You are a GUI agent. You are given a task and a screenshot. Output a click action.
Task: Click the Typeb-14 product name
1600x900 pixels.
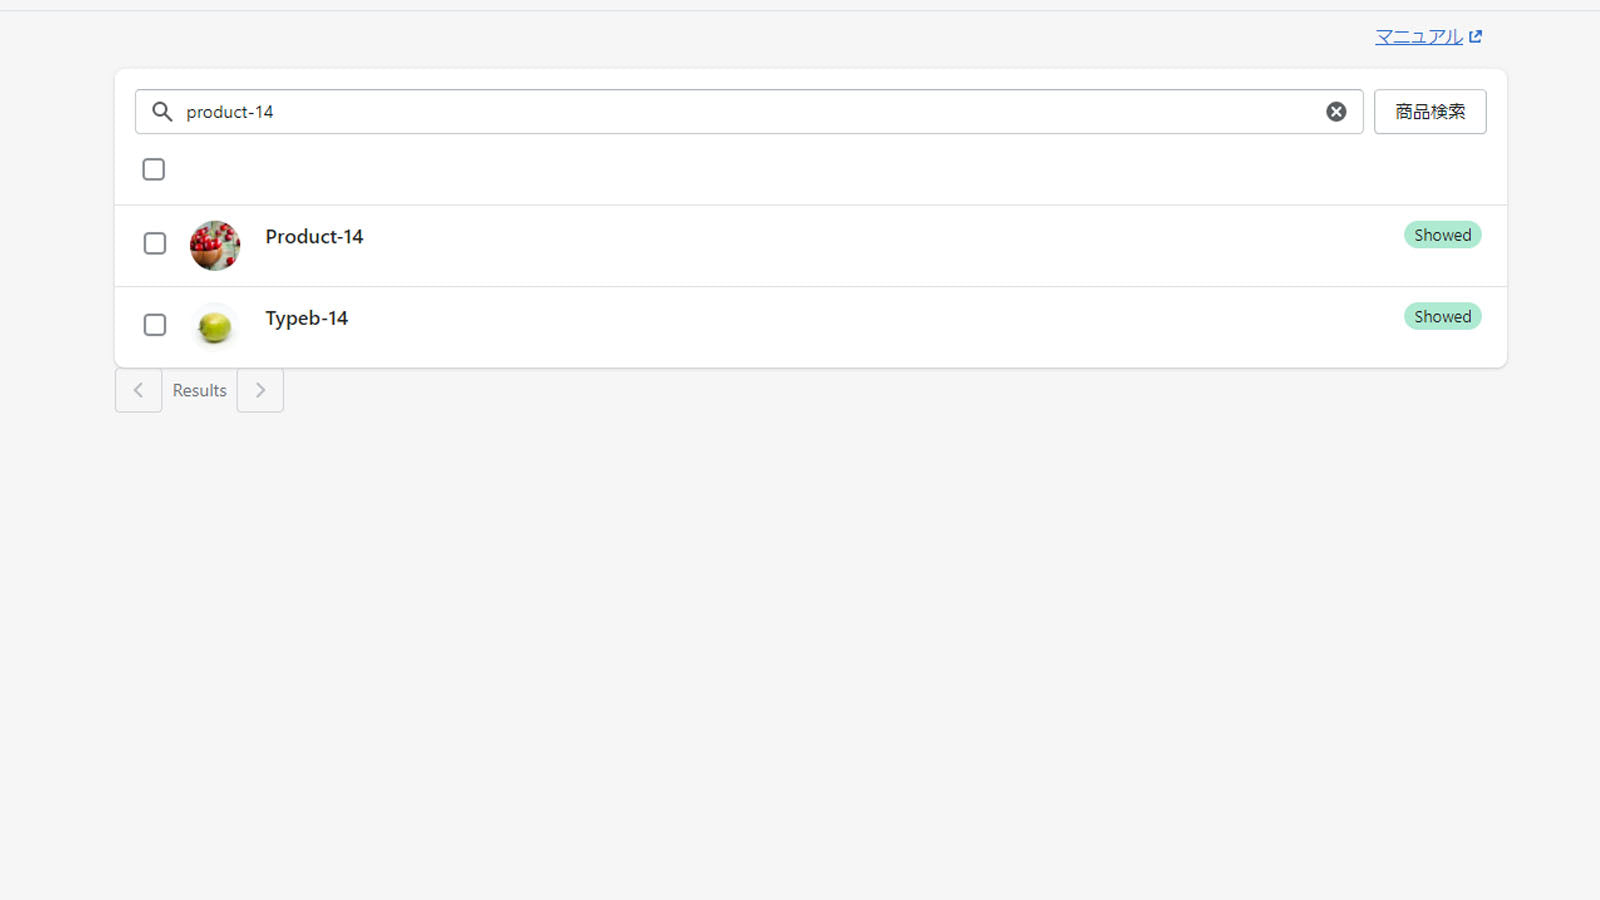[306, 319]
